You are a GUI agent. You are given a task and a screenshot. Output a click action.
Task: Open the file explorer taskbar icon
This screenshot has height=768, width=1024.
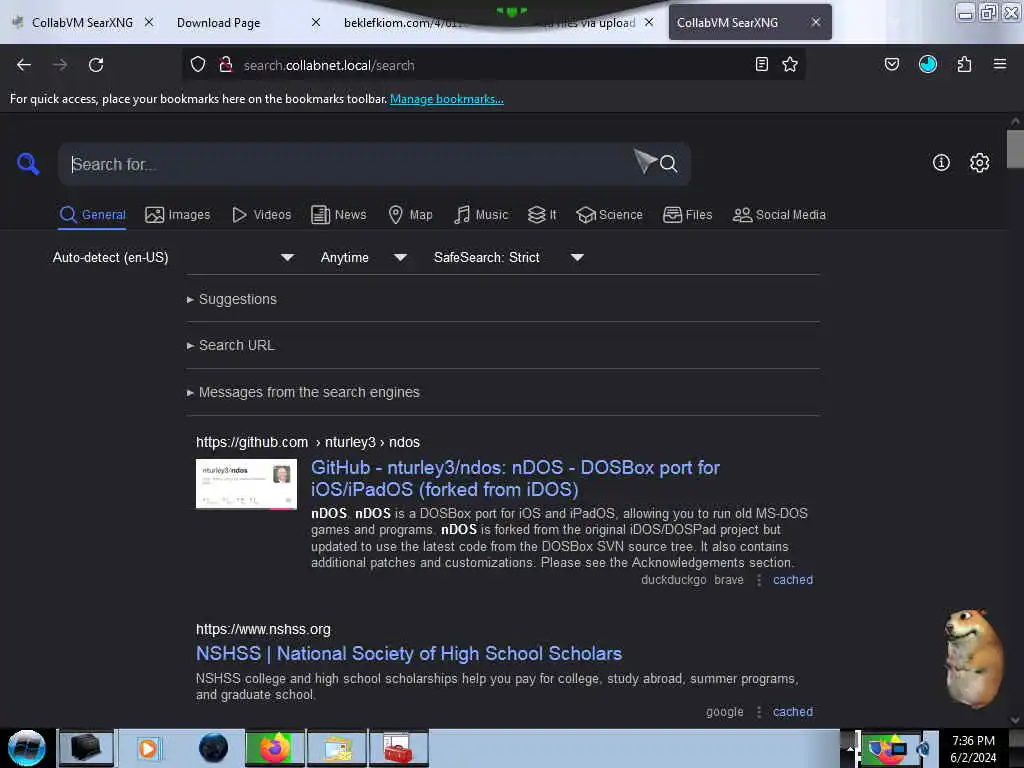coord(337,748)
